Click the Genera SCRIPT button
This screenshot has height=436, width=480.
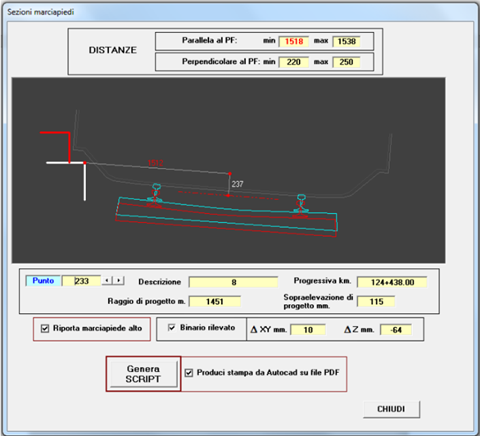click(x=143, y=374)
